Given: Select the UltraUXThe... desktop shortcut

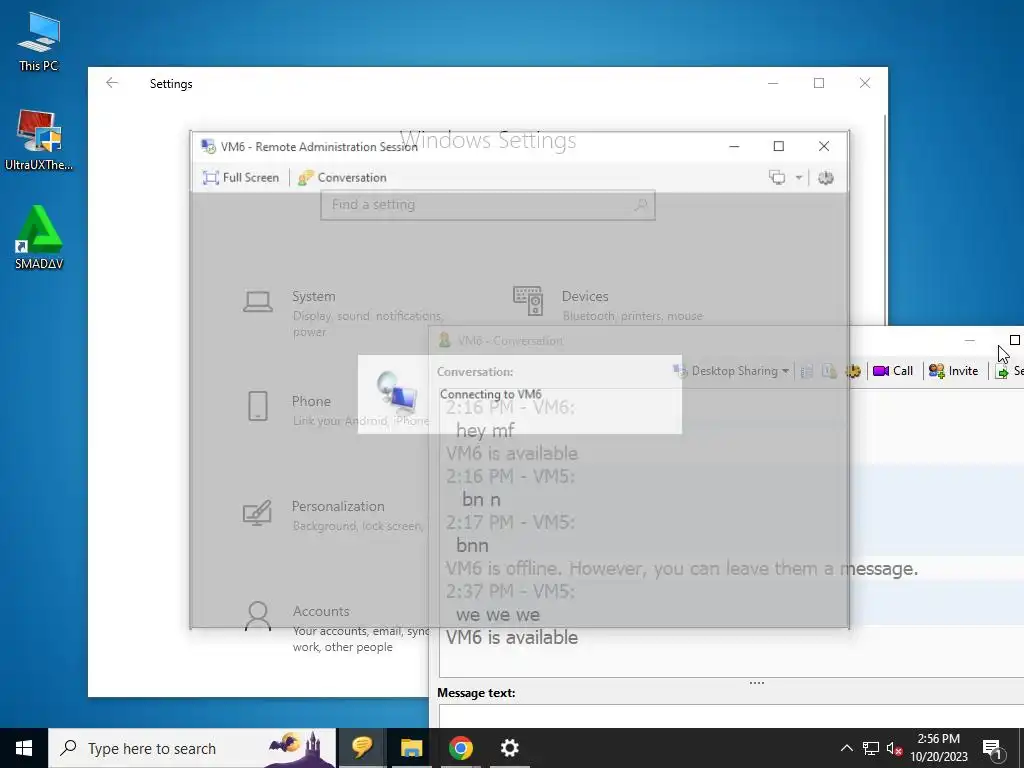Looking at the screenshot, I should 39,140.
